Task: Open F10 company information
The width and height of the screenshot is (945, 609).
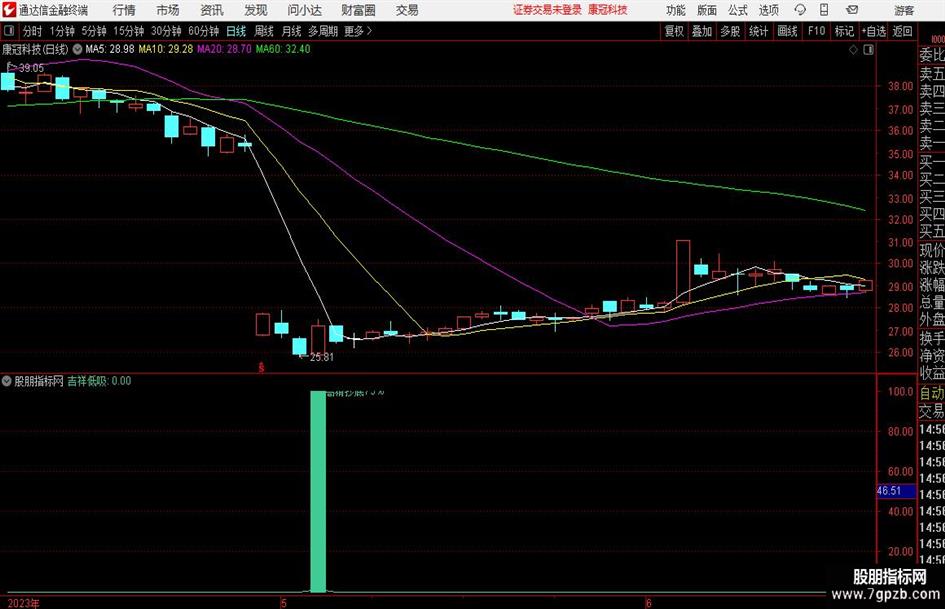Action: 817,31
